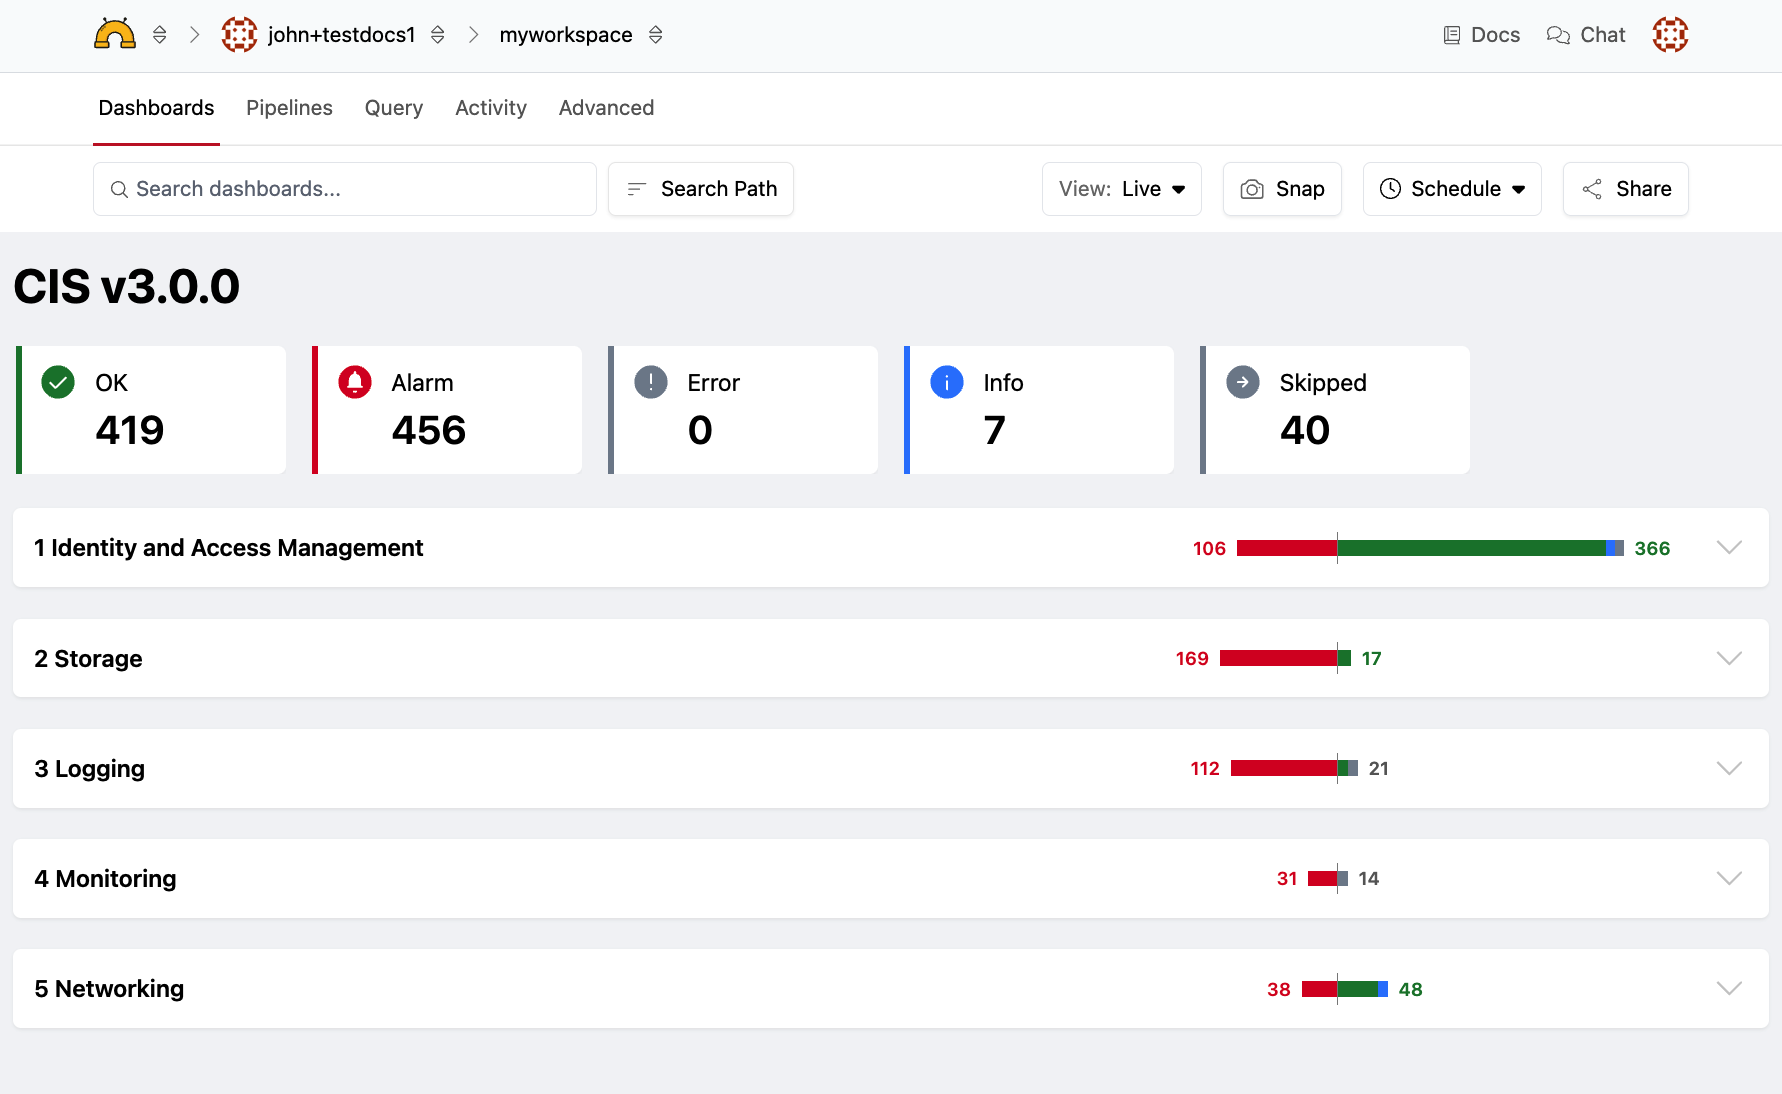The height and width of the screenshot is (1094, 1782).
Task: Click the red Alarm bell icon
Action: pos(354,382)
